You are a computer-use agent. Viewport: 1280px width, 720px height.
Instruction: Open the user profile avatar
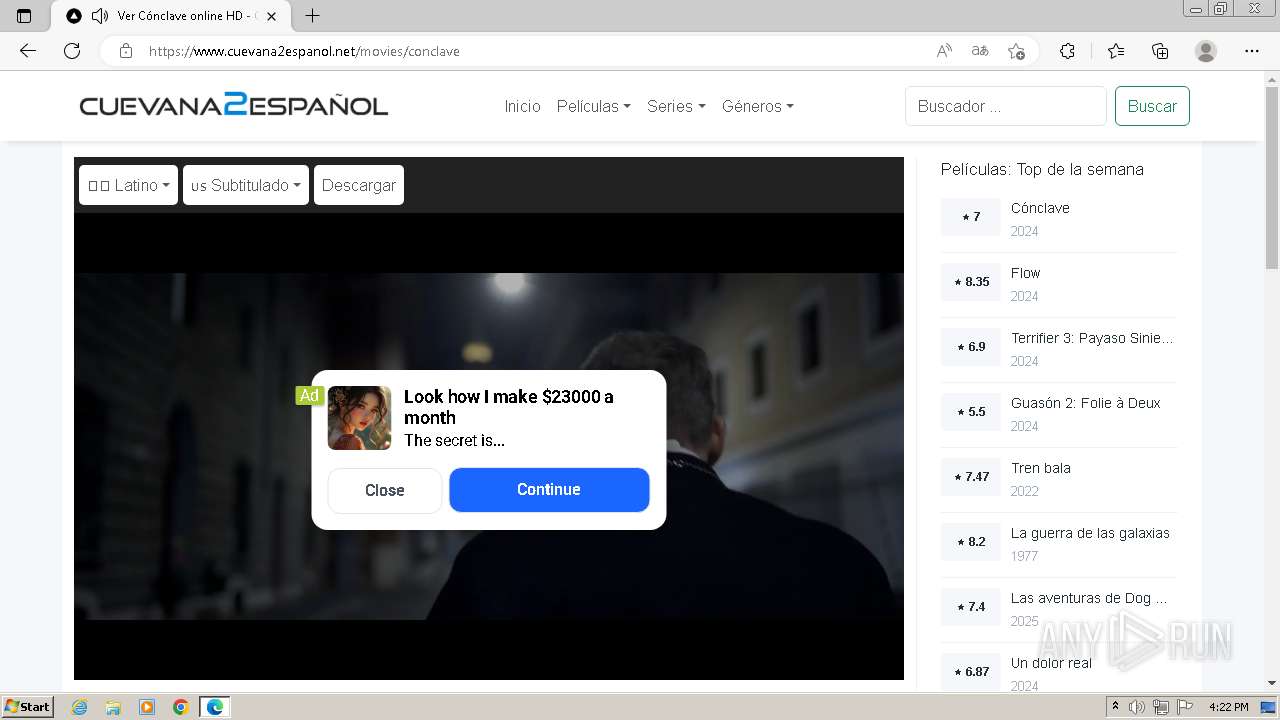click(1206, 51)
